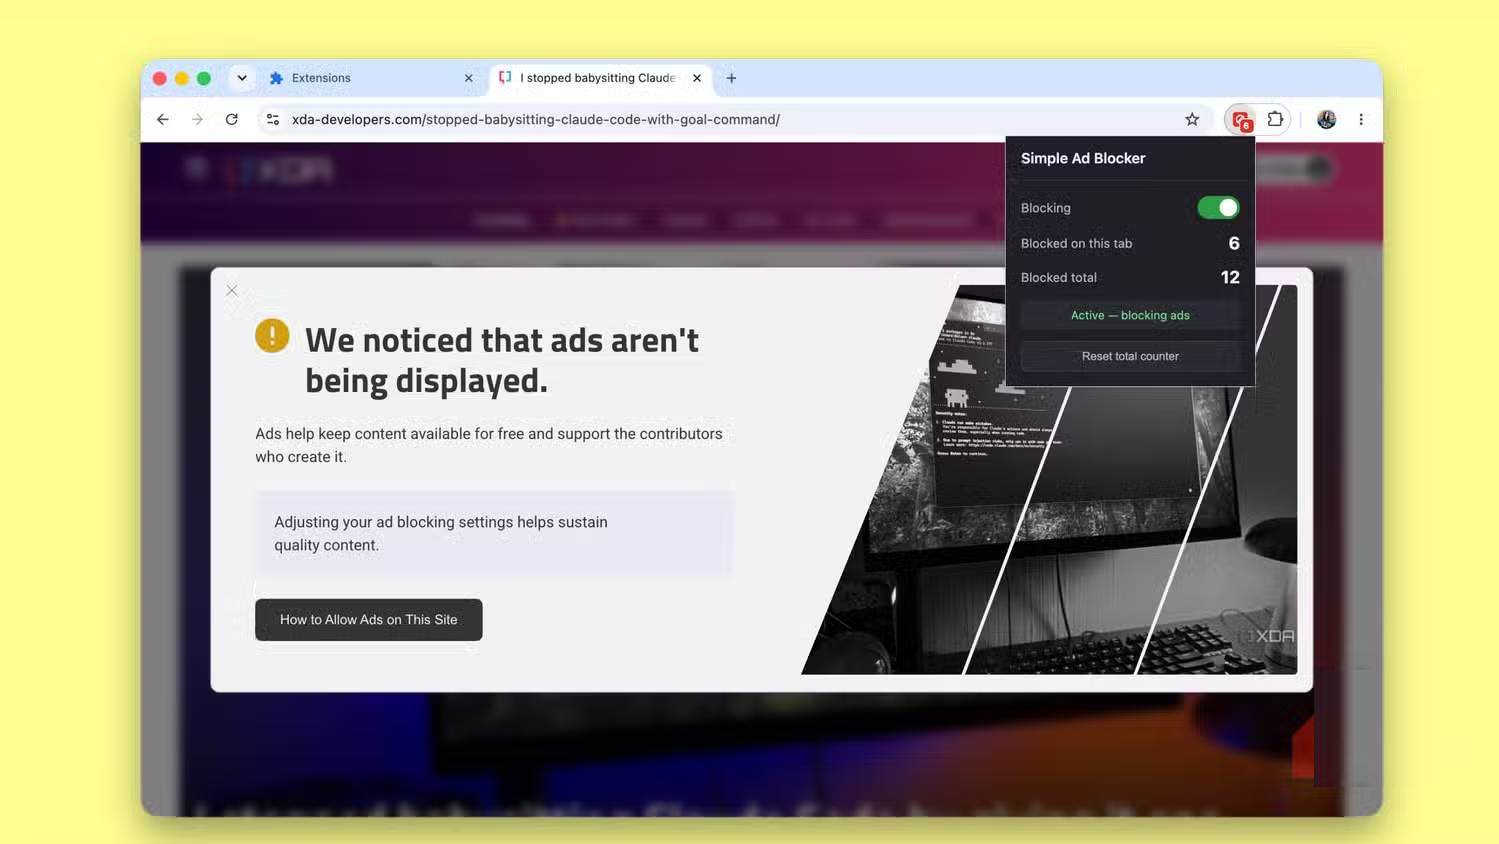Image resolution: width=1499 pixels, height=844 pixels.
Task: Select the 'I stopped babysitting Claude' tab
Action: point(600,78)
